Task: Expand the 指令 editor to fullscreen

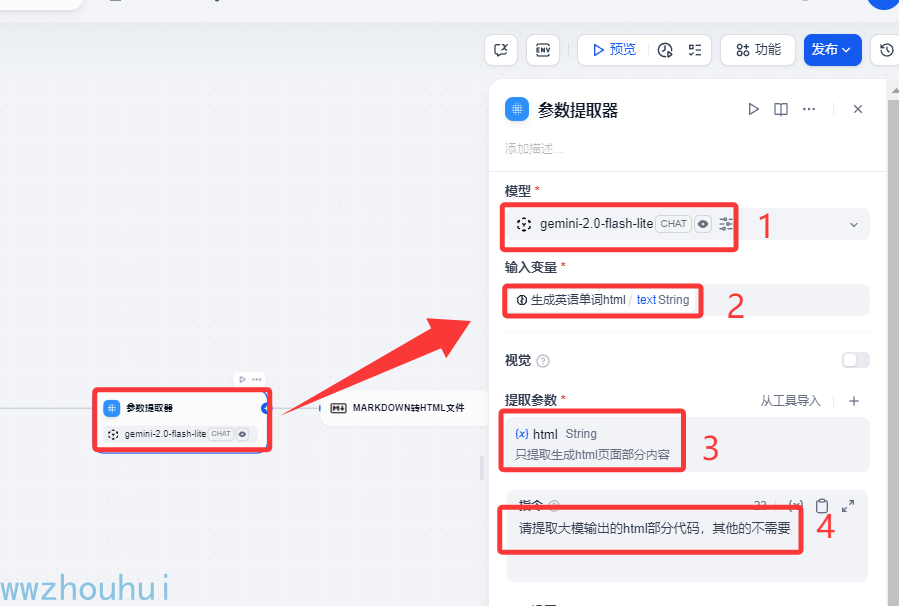Action: [x=848, y=506]
